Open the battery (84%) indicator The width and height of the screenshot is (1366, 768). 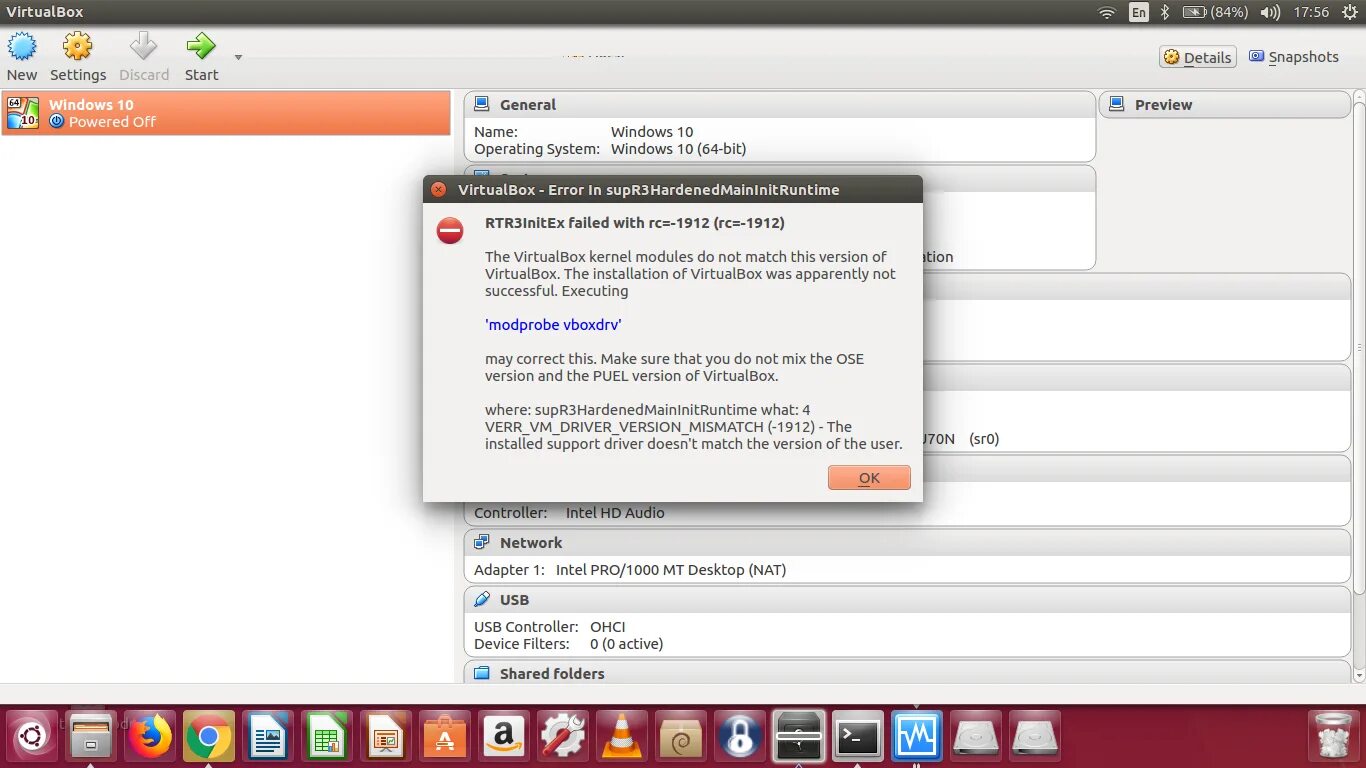click(1215, 12)
